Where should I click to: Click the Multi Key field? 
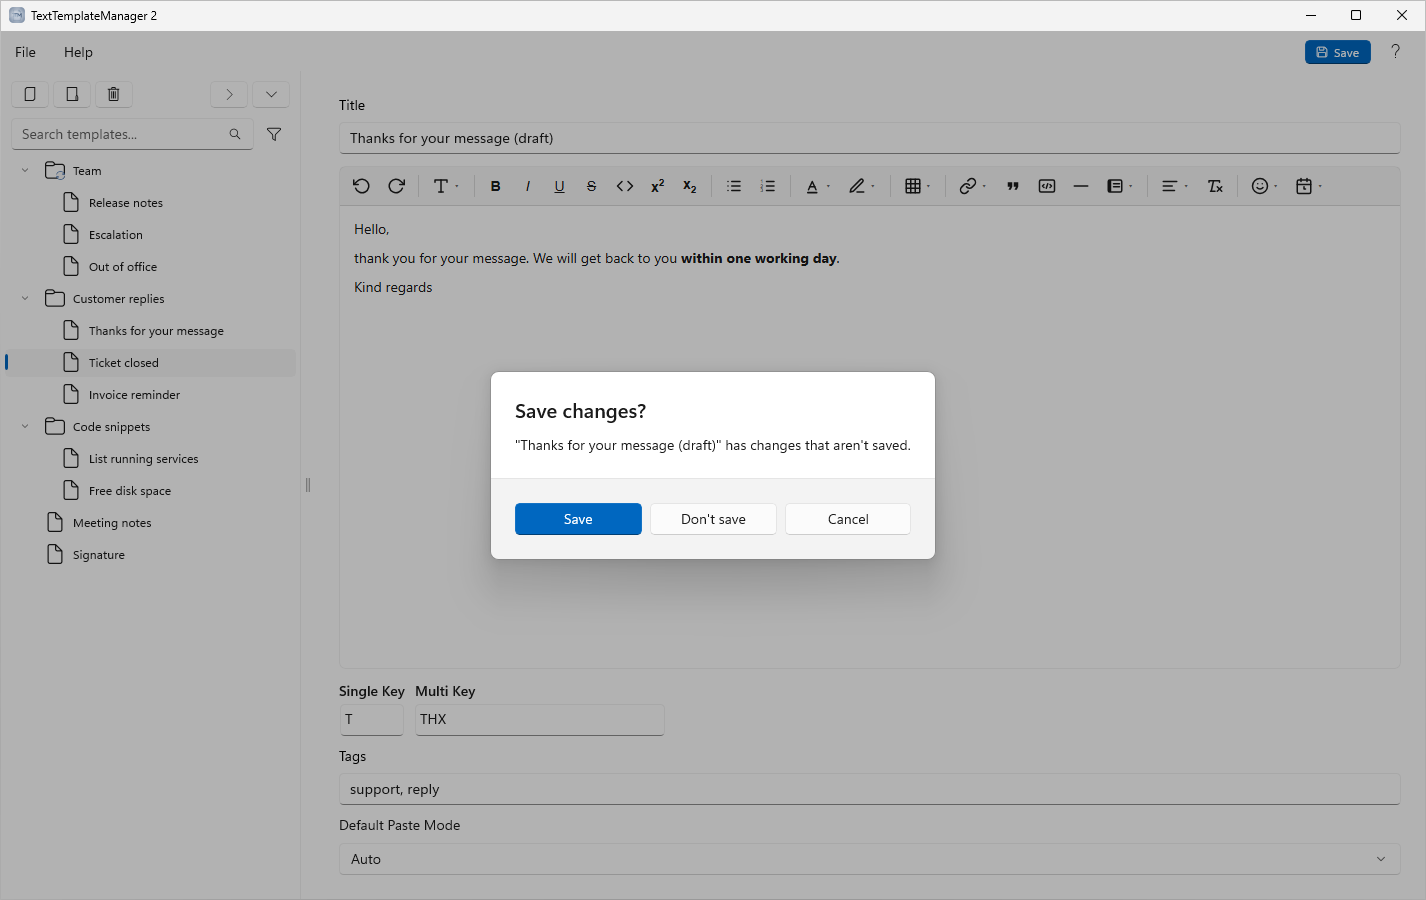539,719
